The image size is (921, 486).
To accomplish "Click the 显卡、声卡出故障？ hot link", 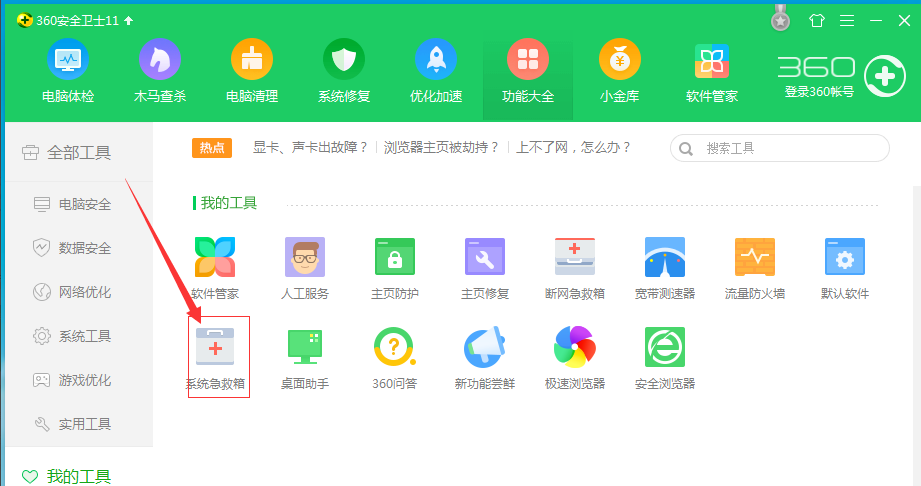I will (310, 148).
